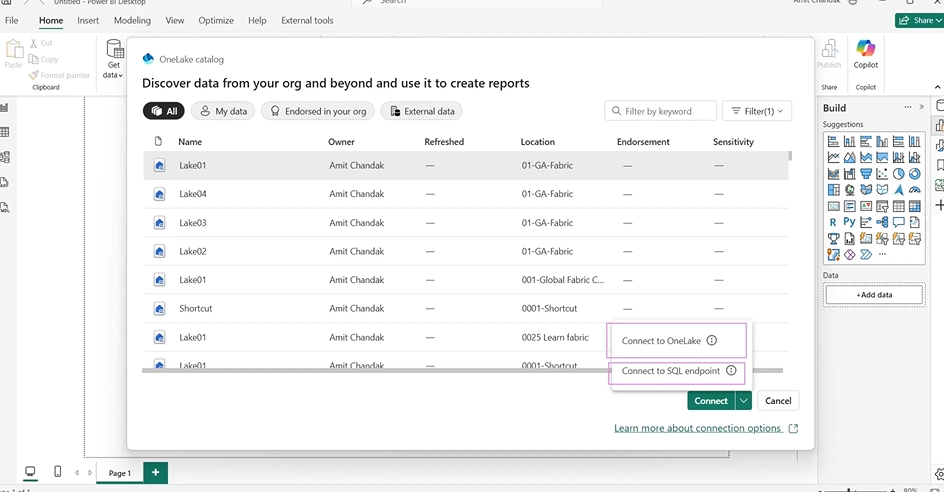Pick the gauge visual

[914, 190]
